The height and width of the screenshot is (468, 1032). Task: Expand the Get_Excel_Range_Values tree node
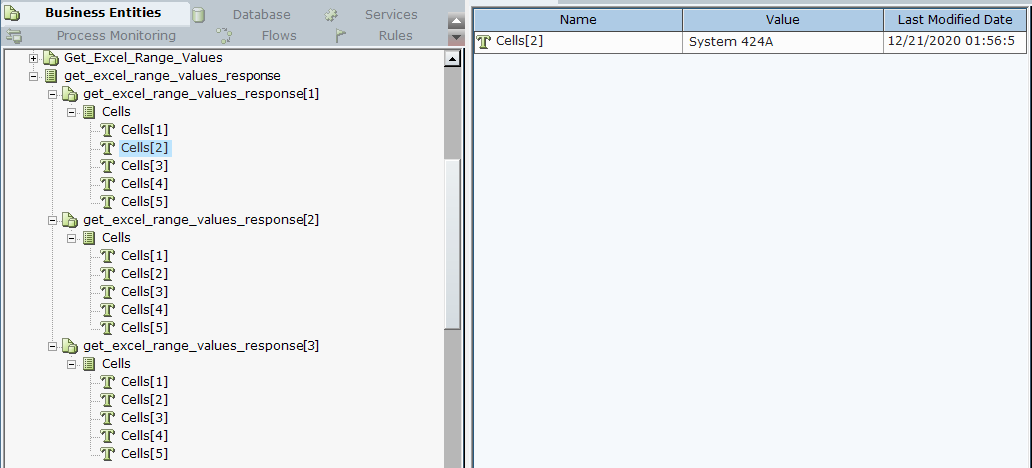pos(34,58)
